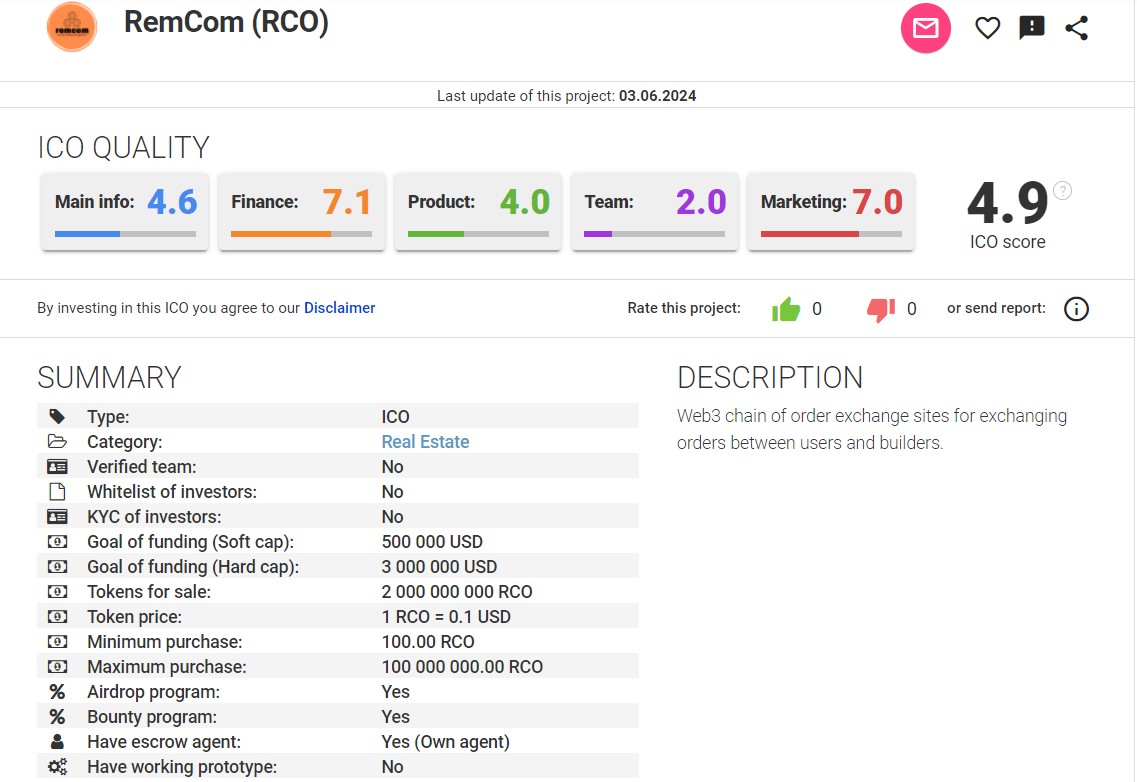Click the SUMMARY heading
Image resolution: width=1137 pixels, height=782 pixels.
(109, 378)
